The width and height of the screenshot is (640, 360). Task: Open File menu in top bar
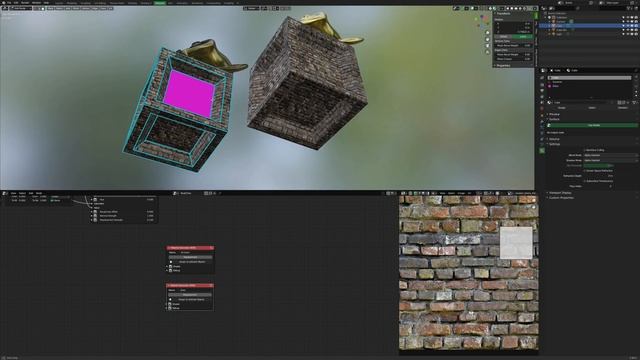pos(9,2)
